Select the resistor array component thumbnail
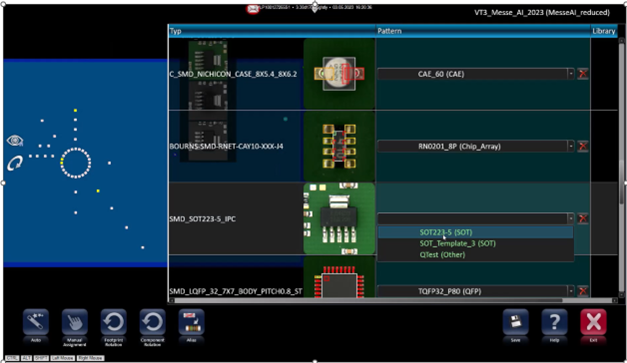The height and width of the screenshot is (363, 627). (339, 146)
